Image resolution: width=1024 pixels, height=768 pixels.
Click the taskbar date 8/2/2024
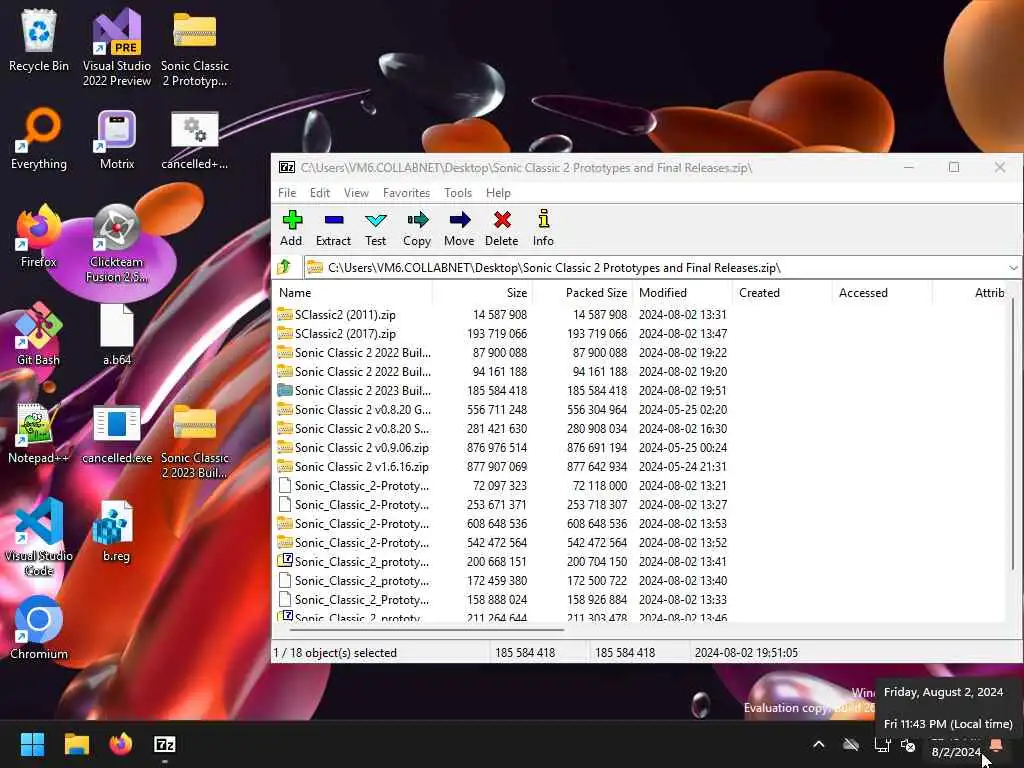tap(956, 752)
